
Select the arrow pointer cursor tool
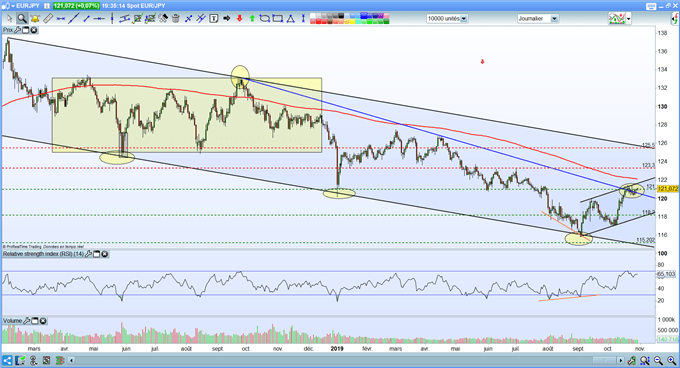[x=10, y=19]
